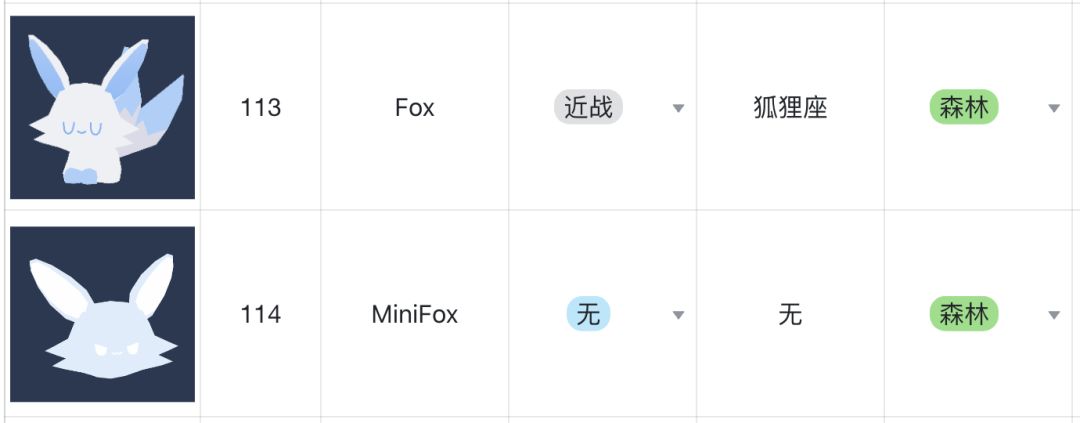
Task: Expand the 森林 dropdown in the MiniFox row
Action: point(1053,315)
